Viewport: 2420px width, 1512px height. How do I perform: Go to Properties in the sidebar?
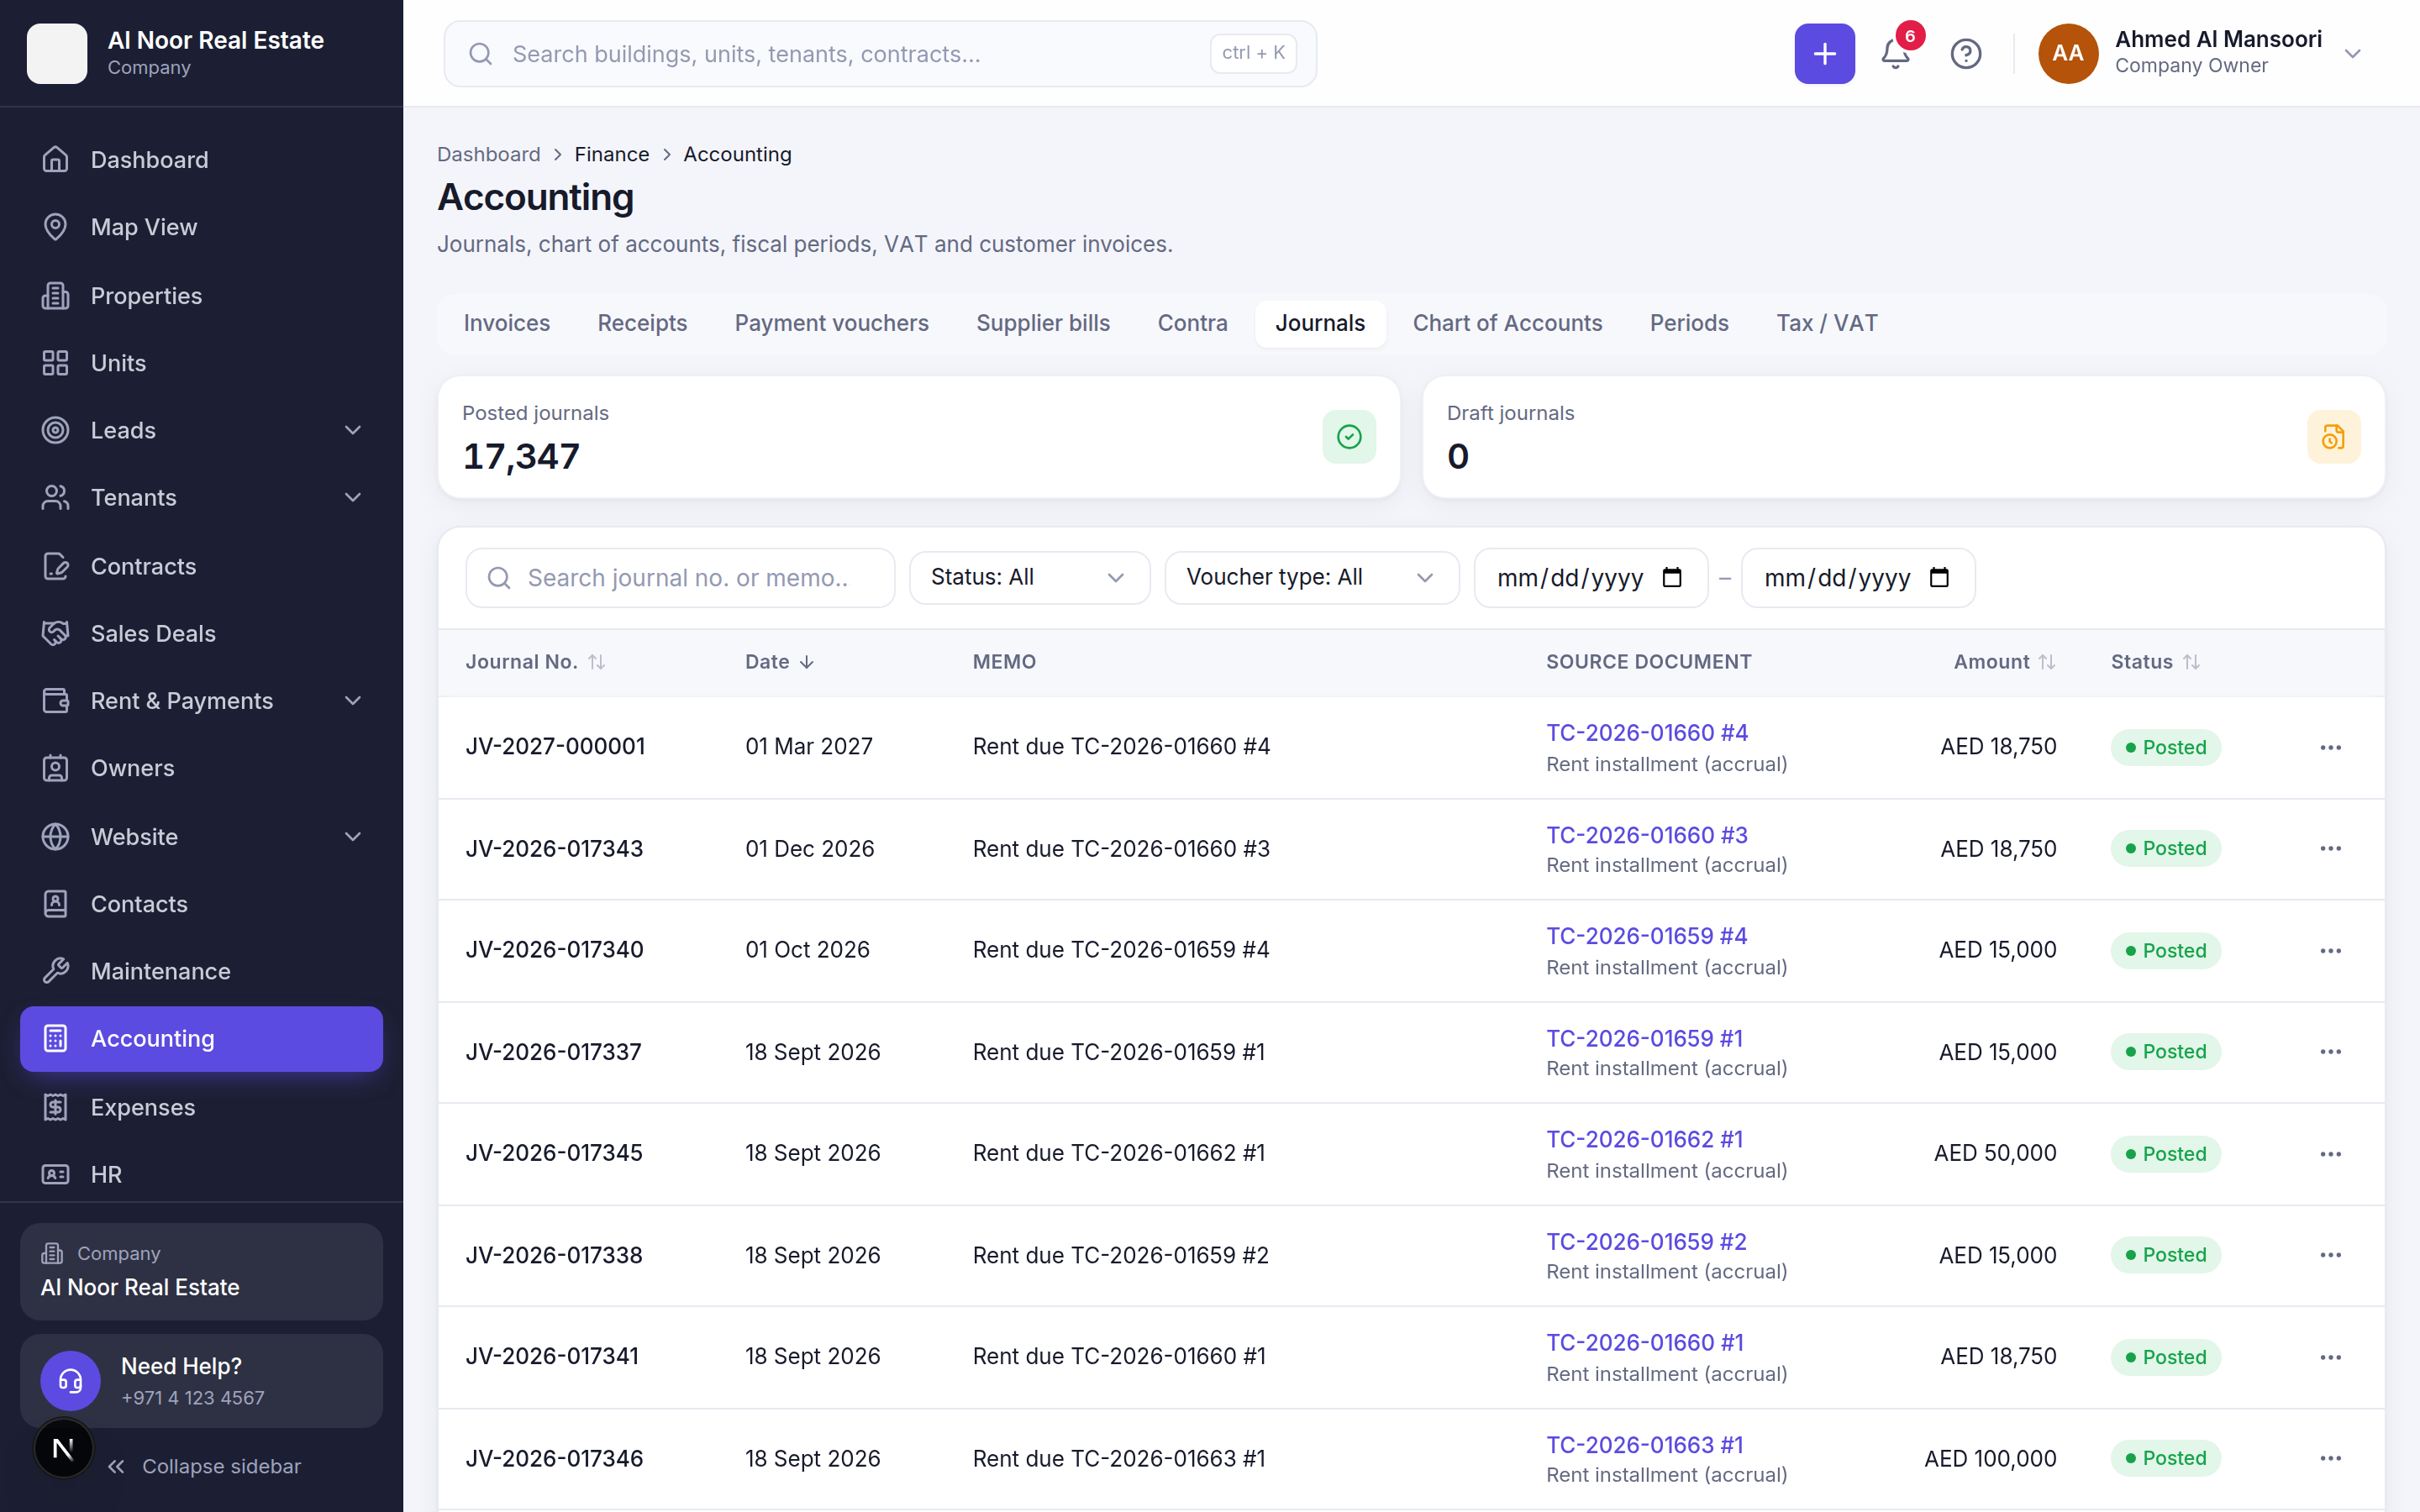[201, 295]
